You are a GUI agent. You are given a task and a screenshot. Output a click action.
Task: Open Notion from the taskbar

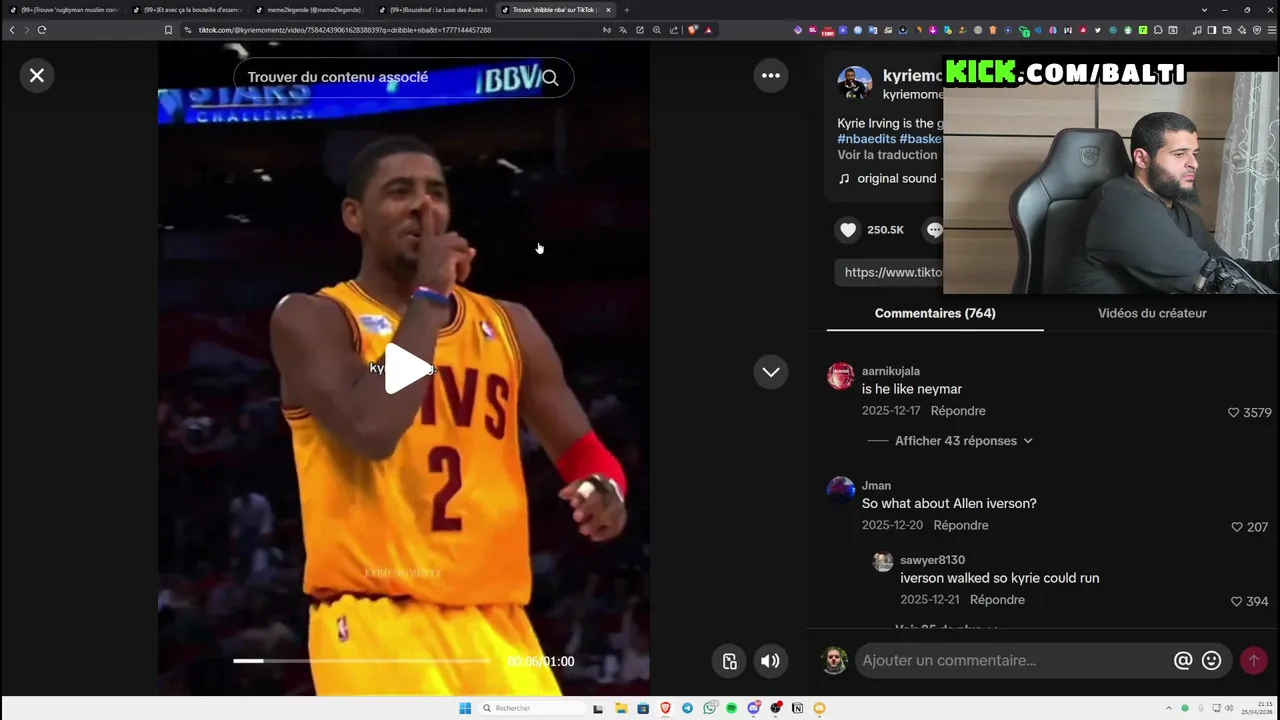[x=797, y=708]
